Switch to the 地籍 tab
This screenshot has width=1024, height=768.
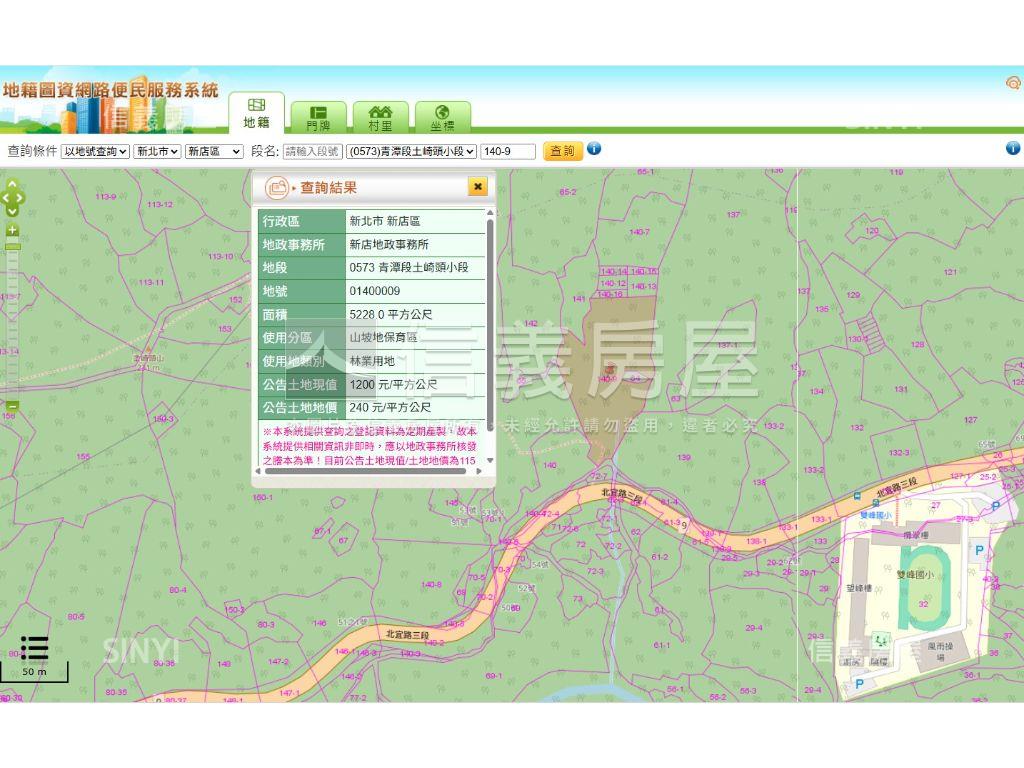tap(256, 114)
